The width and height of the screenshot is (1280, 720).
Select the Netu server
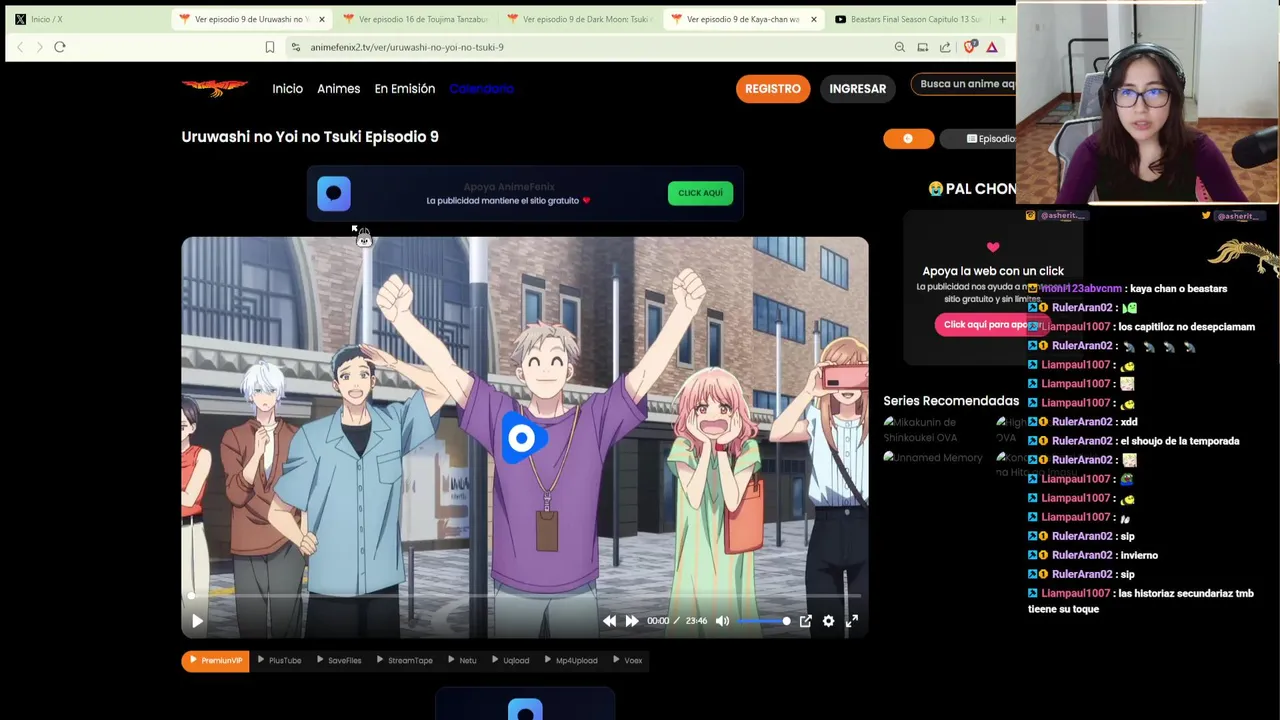coord(462,661)
